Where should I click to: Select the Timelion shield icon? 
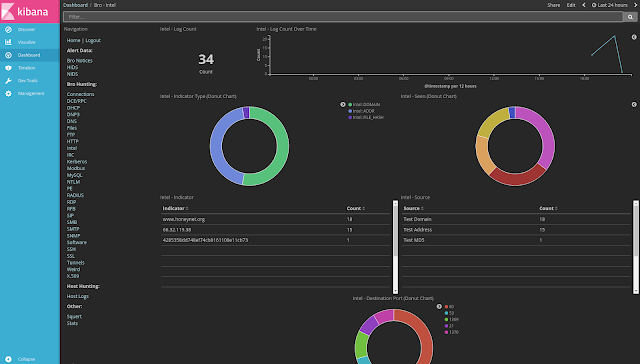(x=8, y=68)
